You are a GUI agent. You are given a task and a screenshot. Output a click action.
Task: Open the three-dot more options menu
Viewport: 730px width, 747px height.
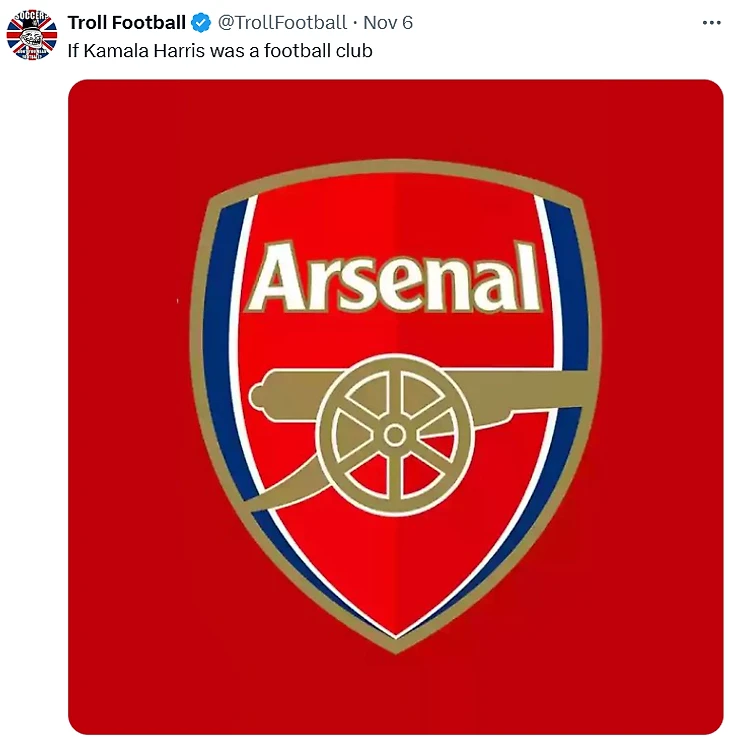point(711,22)
